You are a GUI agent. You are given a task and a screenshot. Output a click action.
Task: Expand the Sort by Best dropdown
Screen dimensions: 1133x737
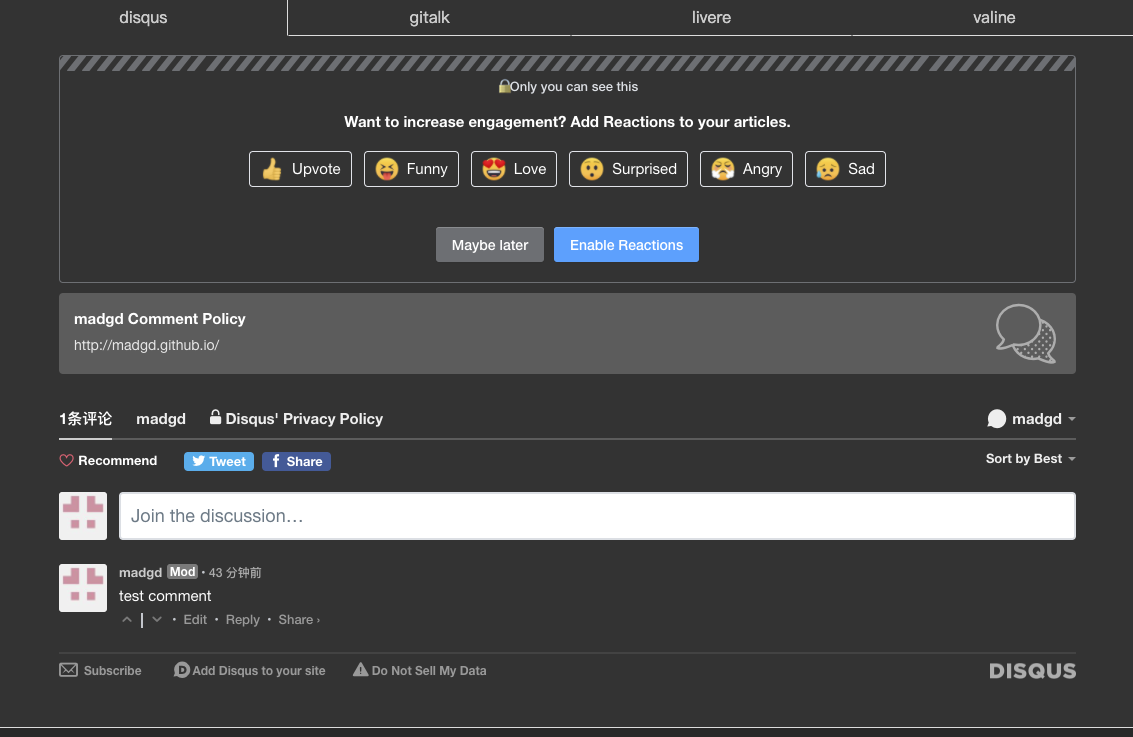(1030, 459)
